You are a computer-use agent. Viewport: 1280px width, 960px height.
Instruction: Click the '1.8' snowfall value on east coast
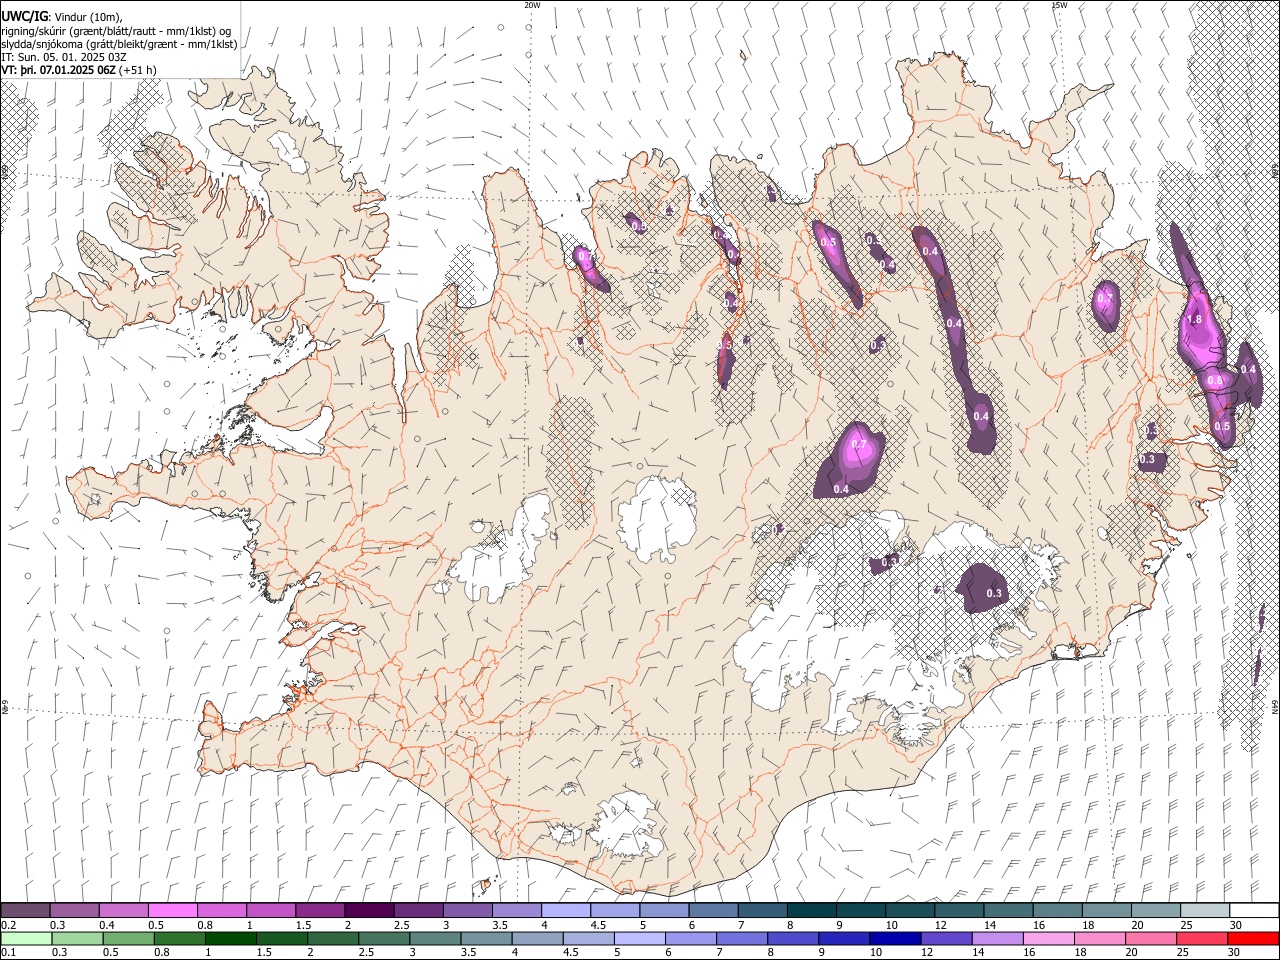[1193, 319]
